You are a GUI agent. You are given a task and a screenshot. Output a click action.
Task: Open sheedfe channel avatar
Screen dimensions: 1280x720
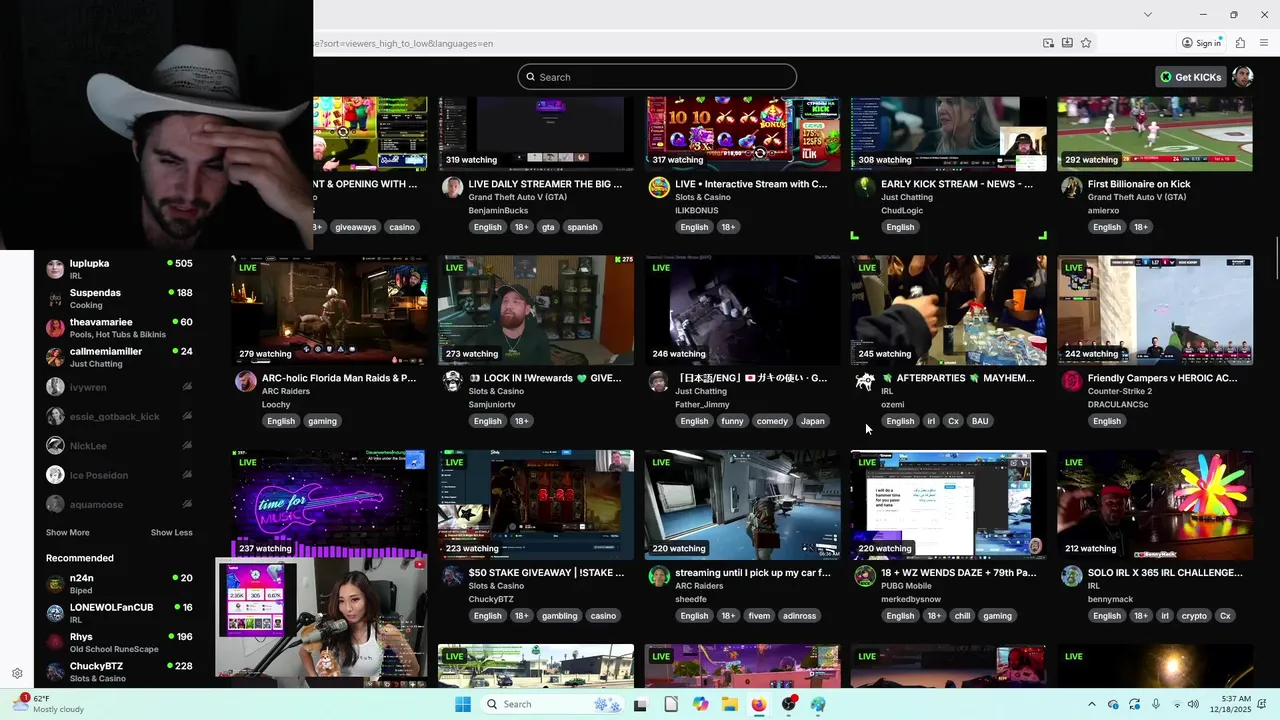pos(659,576)
